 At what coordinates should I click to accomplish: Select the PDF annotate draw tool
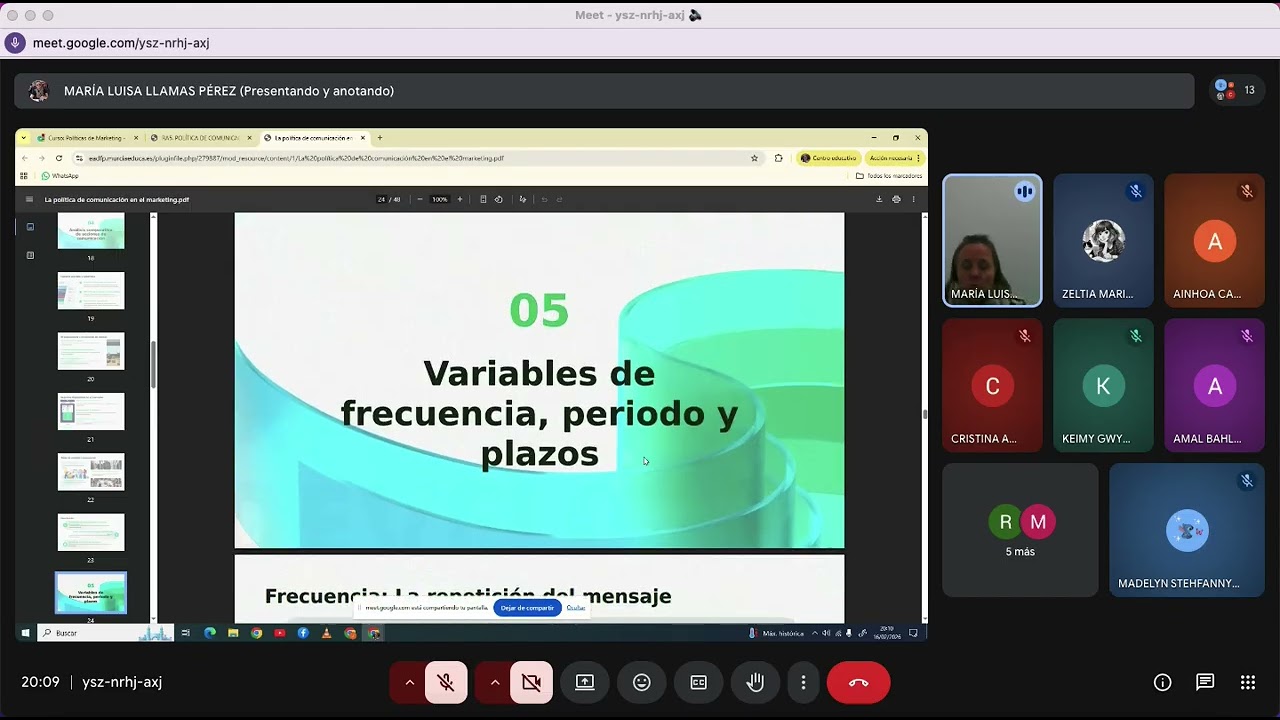(523, 199)
